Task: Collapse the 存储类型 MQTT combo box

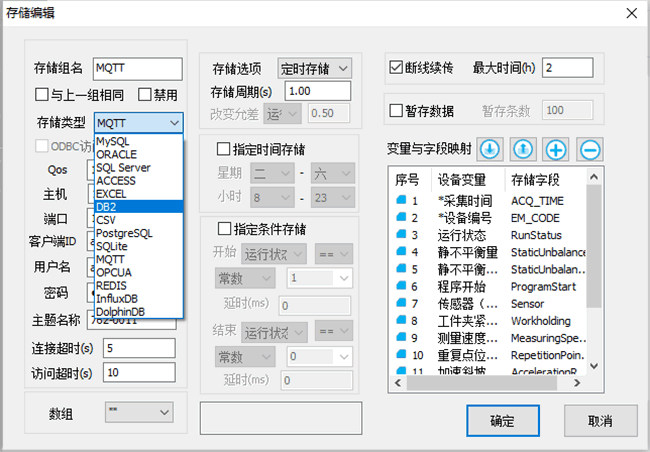Action: [x=174, y=122]
